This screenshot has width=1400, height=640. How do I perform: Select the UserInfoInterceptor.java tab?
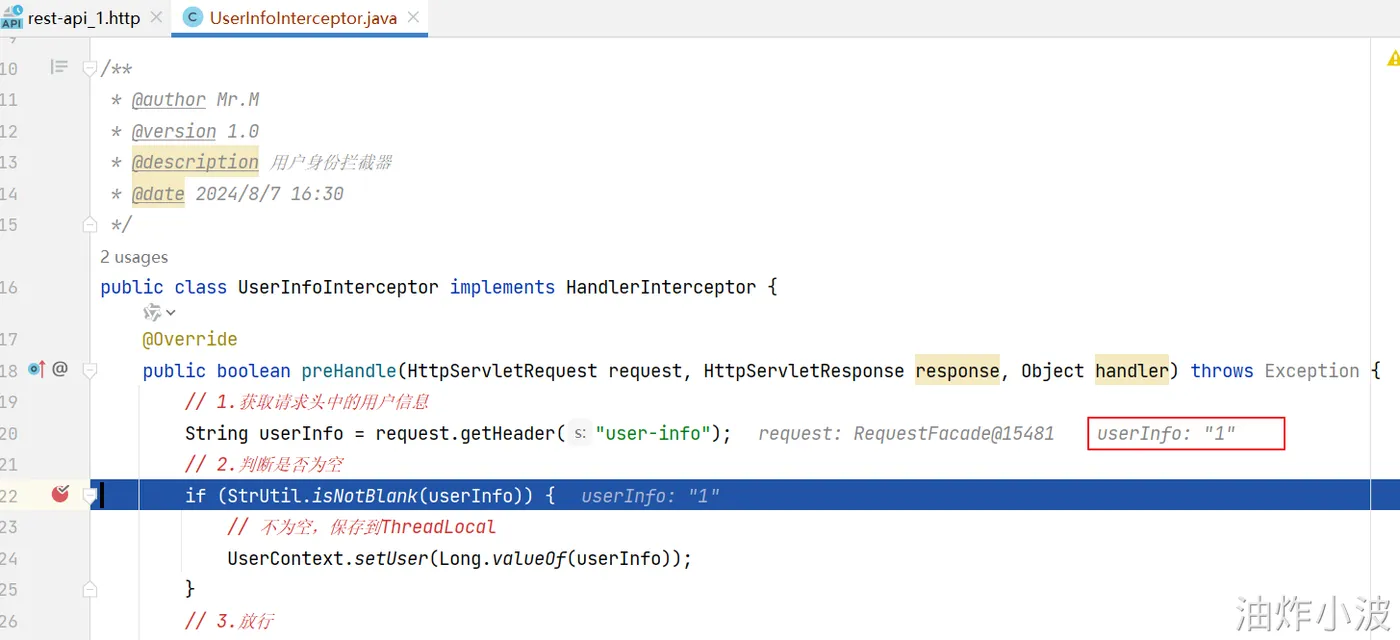(x=302, y=18)
